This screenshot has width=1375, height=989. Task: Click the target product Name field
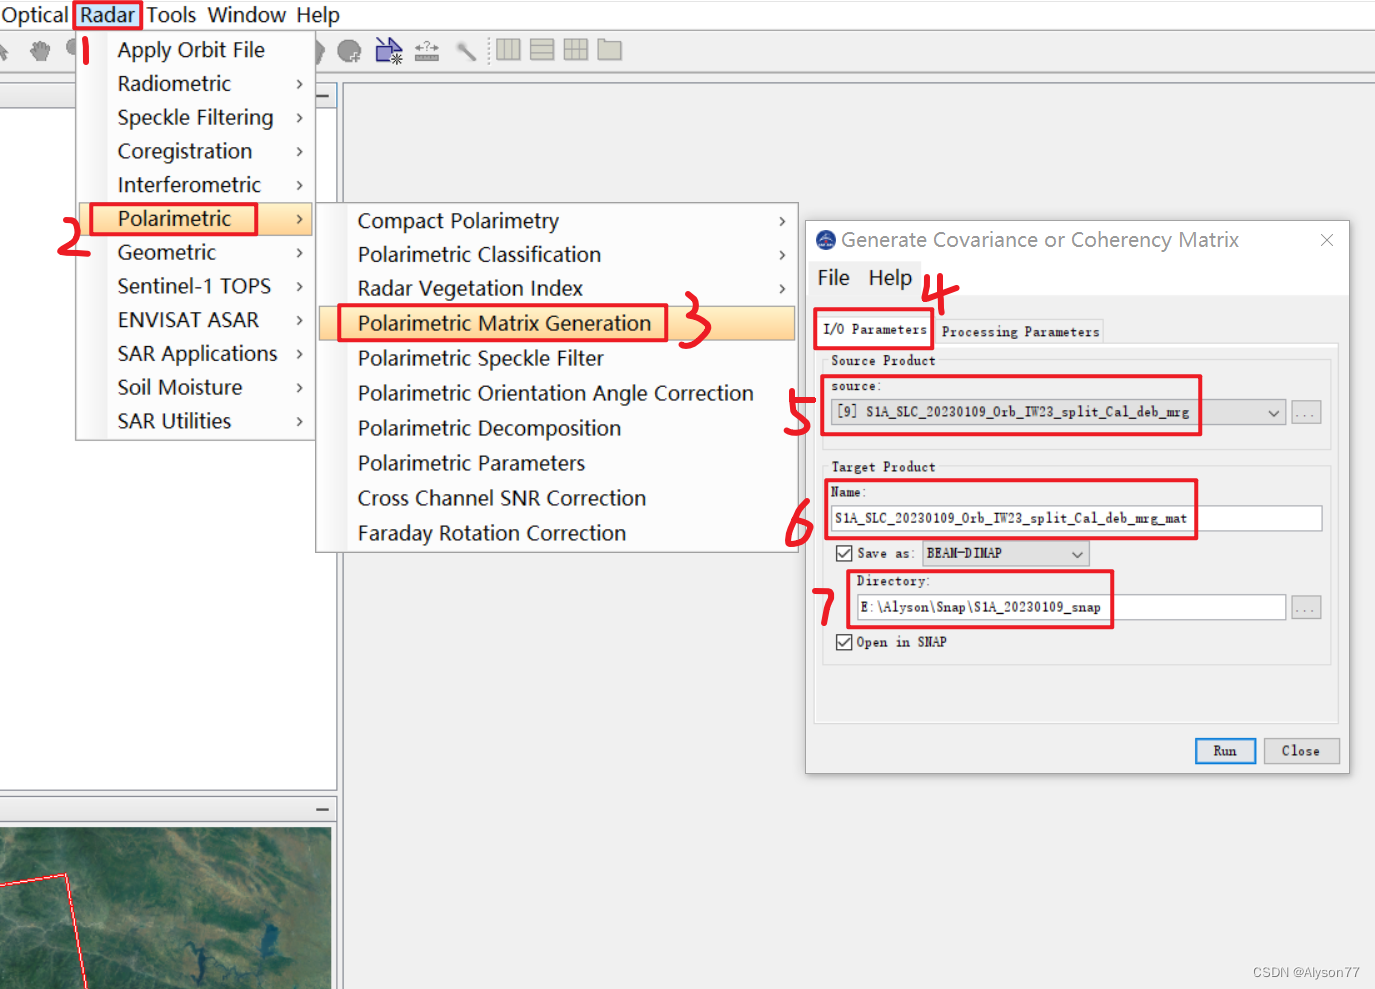[x=1076, y=518]
